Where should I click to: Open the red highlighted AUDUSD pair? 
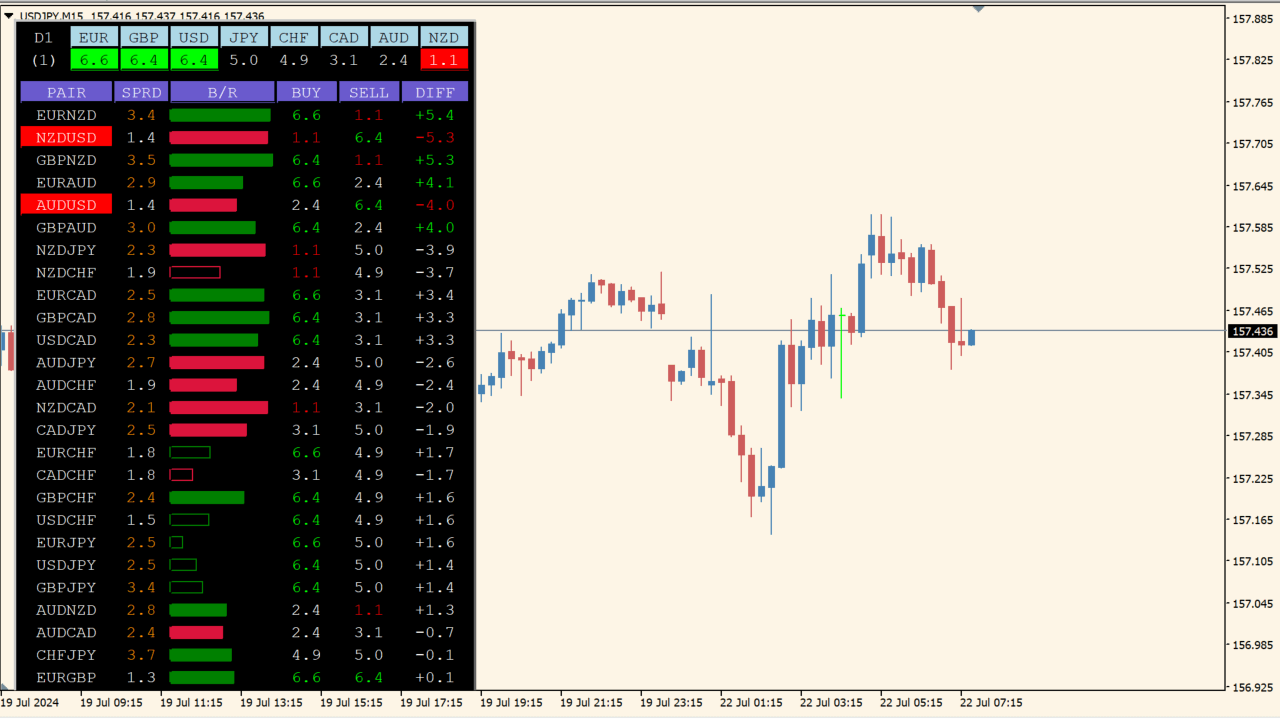pyautogui.click(x=66, y=205)
